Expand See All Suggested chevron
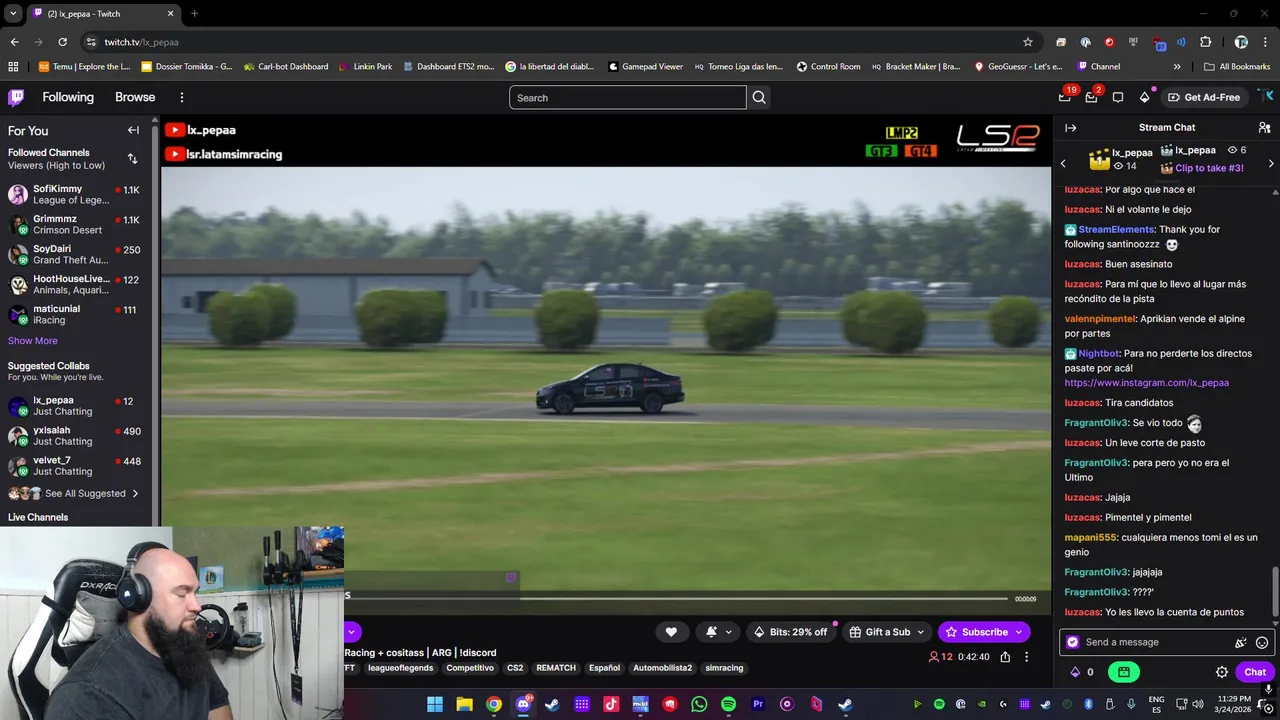This screenshot has width=1280, height=720. click(135, 493)
